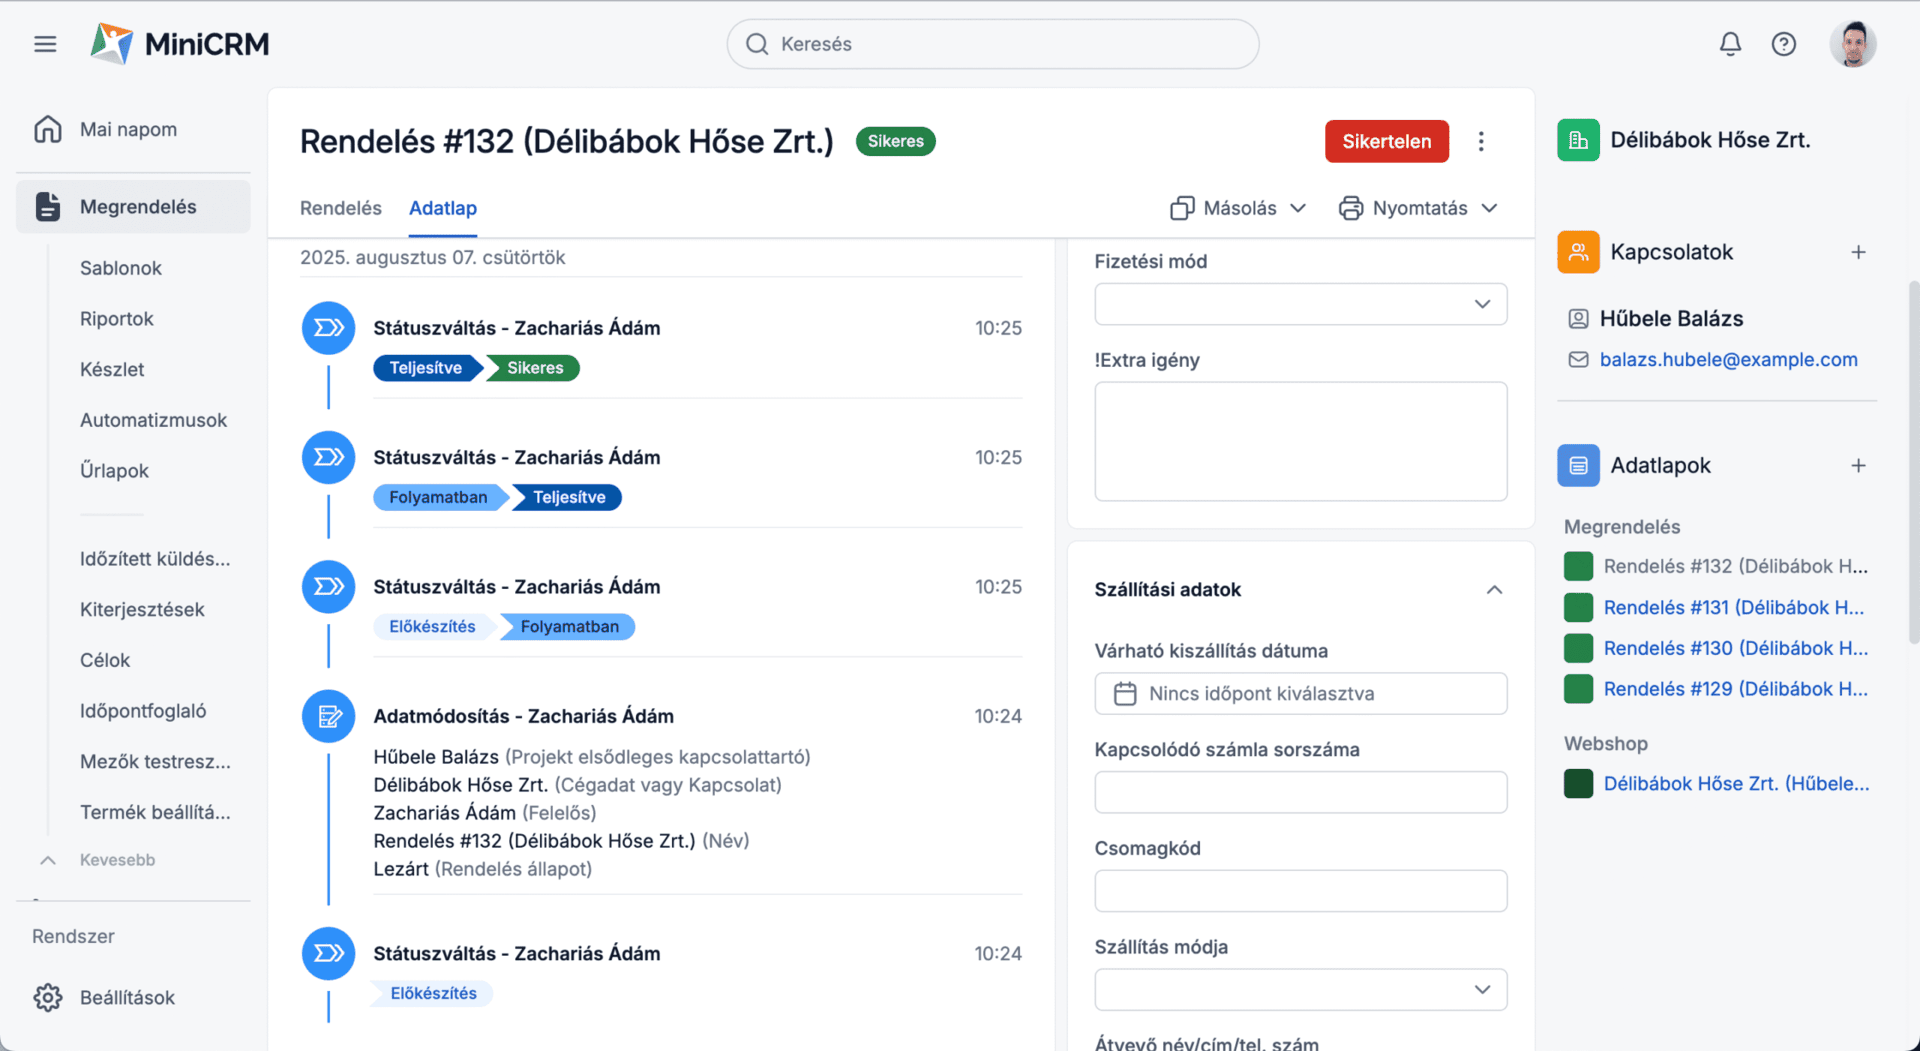
Task: Click the MiniCRM logo
Action: (180, 44)
